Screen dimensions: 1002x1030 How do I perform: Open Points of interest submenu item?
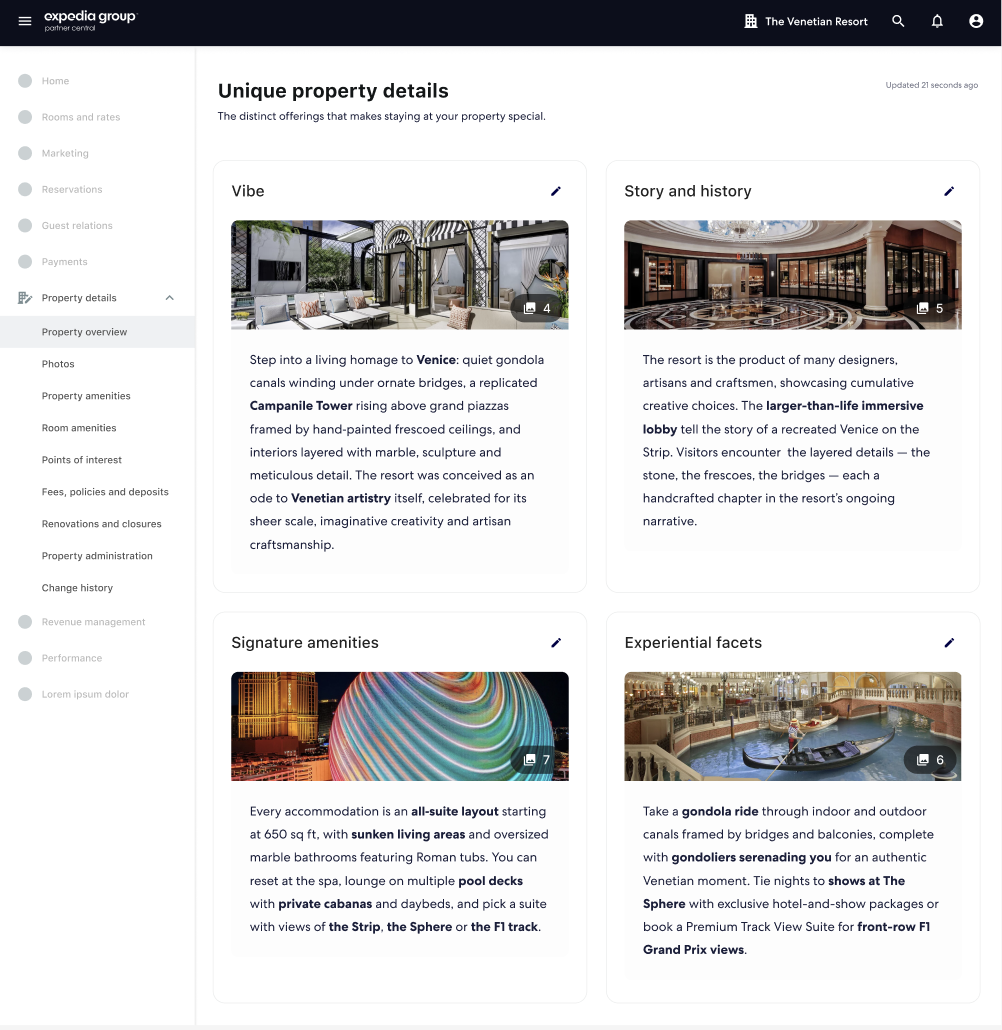(81, 460)
